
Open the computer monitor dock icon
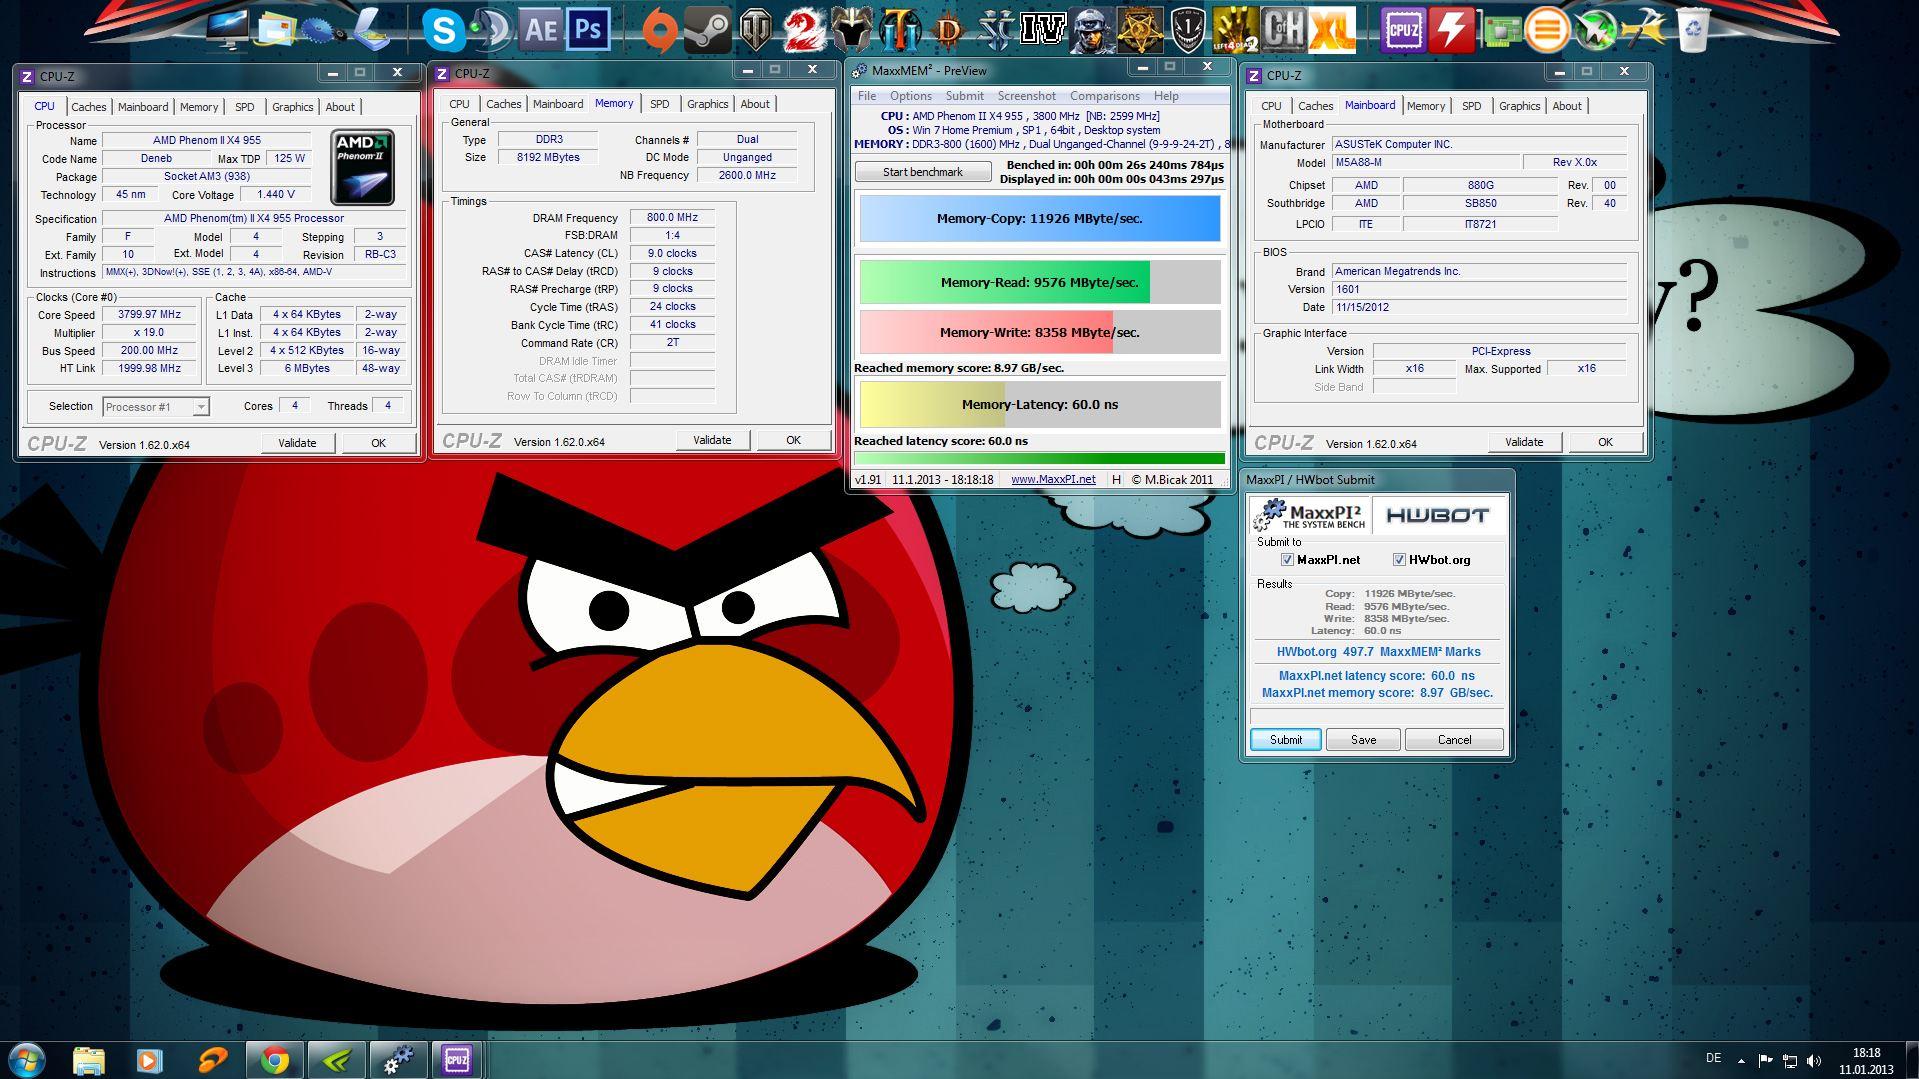(227, 30)
